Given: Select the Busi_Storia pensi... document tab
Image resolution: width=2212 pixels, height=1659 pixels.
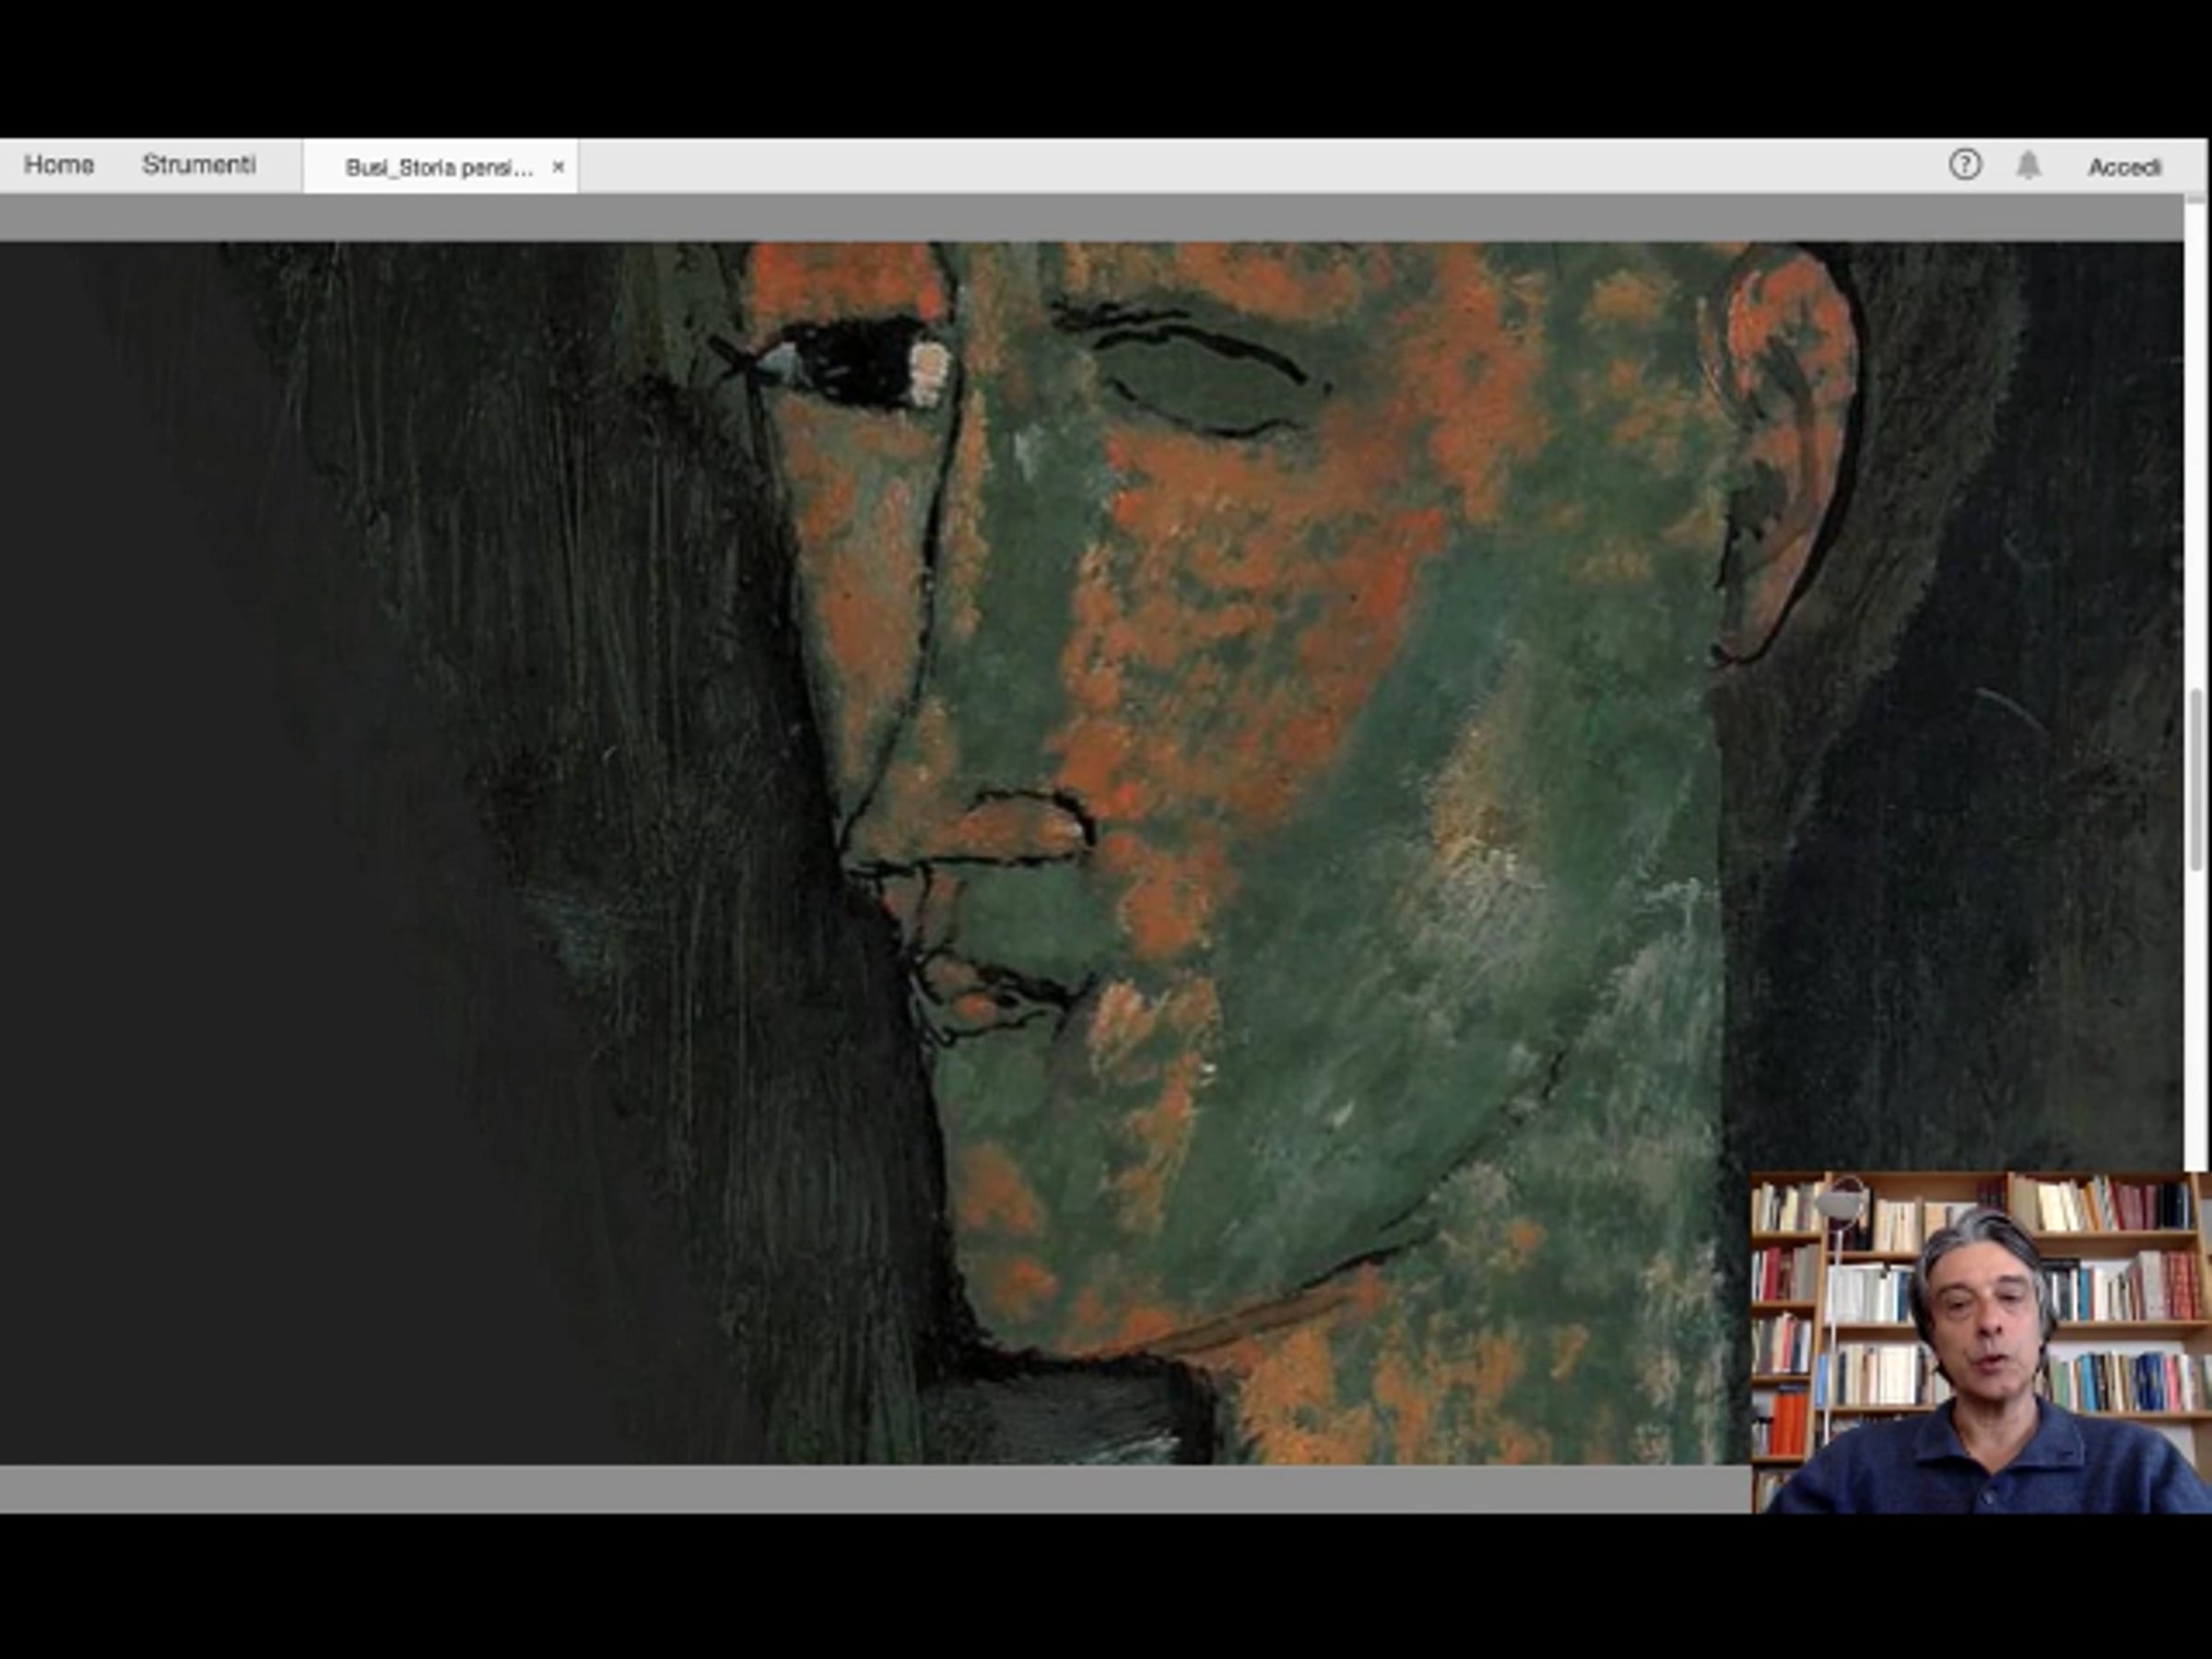Looking at the screenshot, I should (439, 167).
